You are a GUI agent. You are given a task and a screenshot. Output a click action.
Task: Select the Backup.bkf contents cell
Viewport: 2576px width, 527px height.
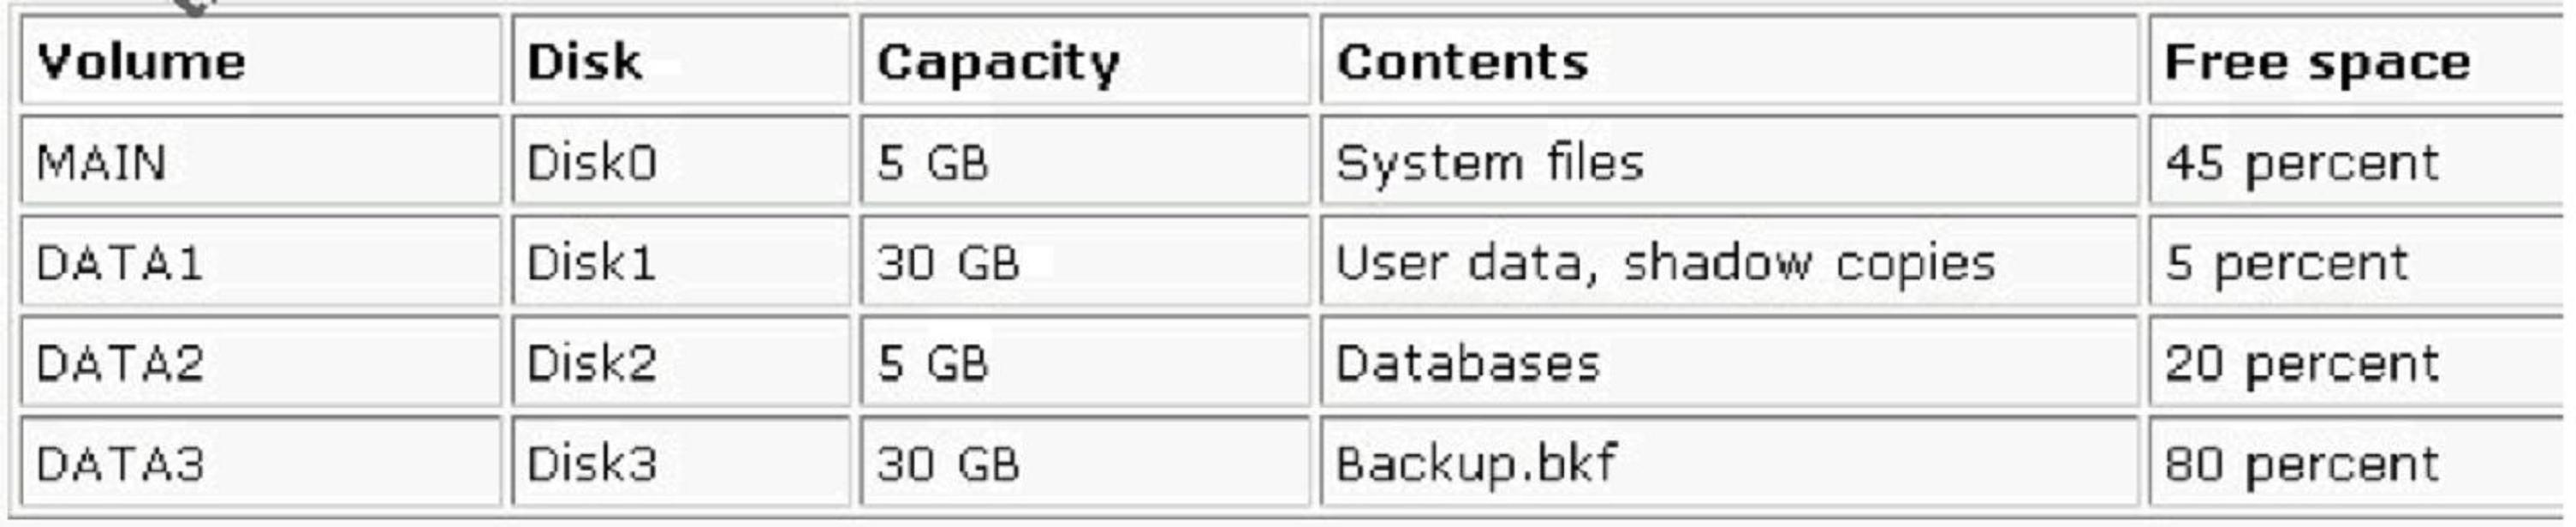pyautogui.click(x=1475, y=464)
